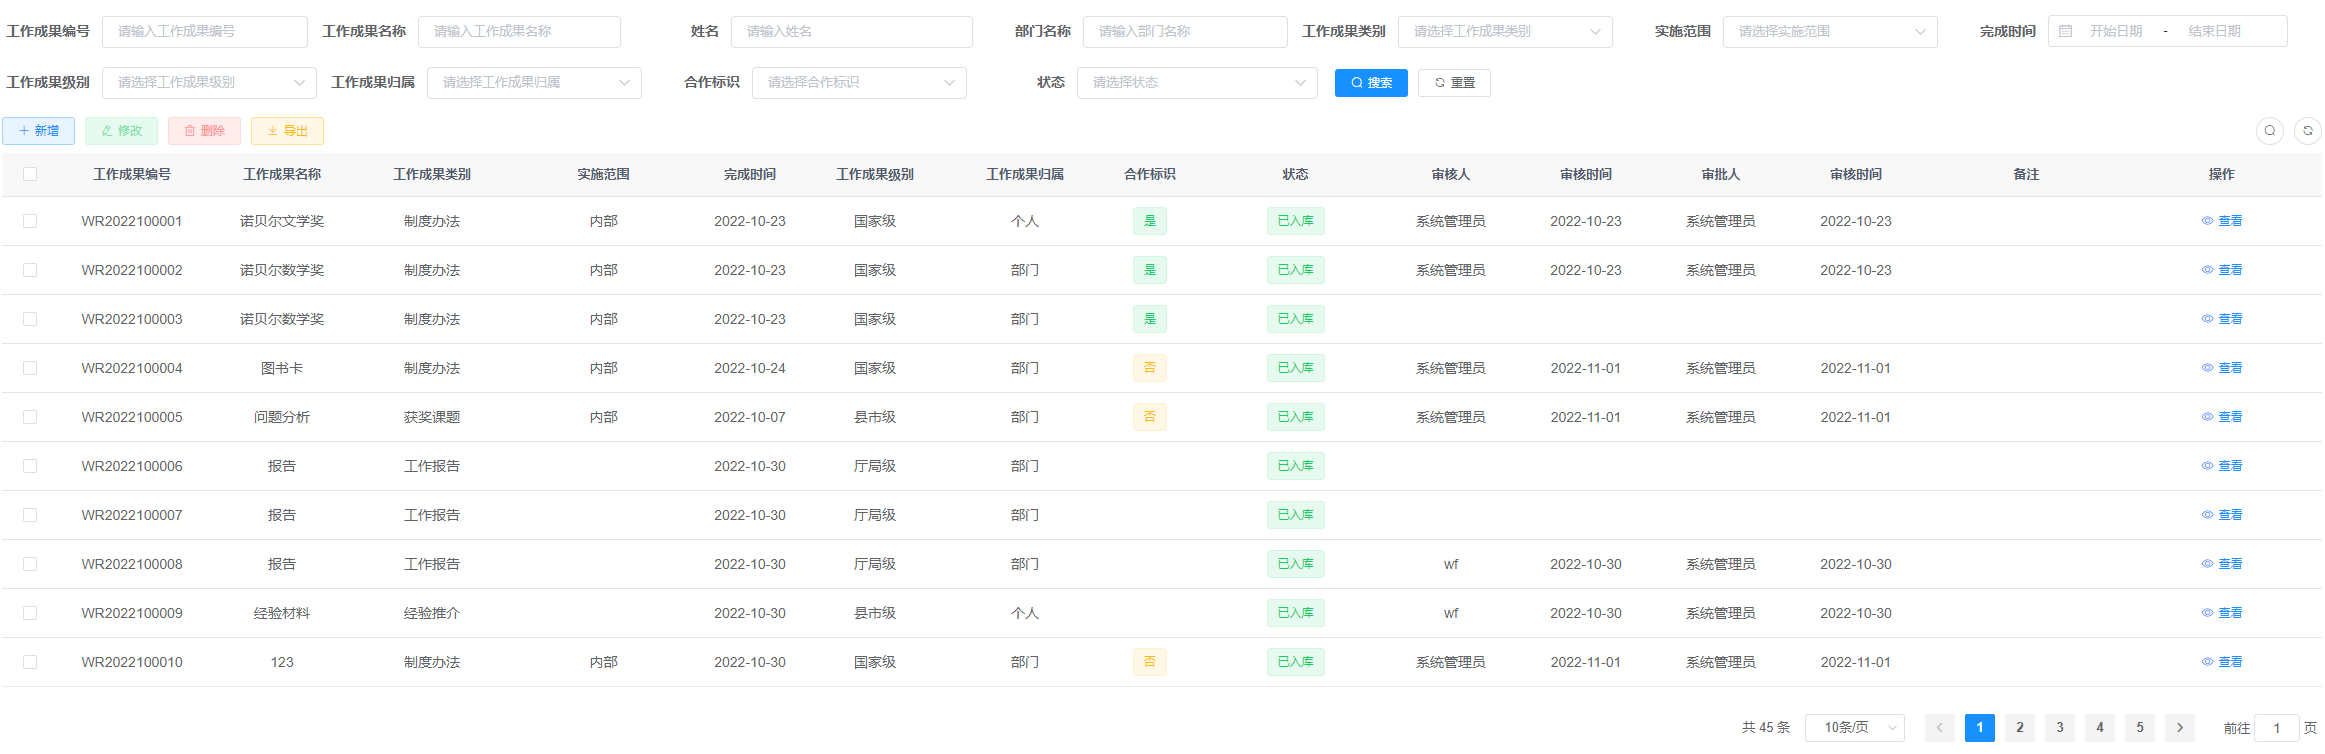The height and width of the screenshot is (754, 2325).
Task: Click the 经验材料 cell
Action: pyautogui.click(x=282, y=613)
